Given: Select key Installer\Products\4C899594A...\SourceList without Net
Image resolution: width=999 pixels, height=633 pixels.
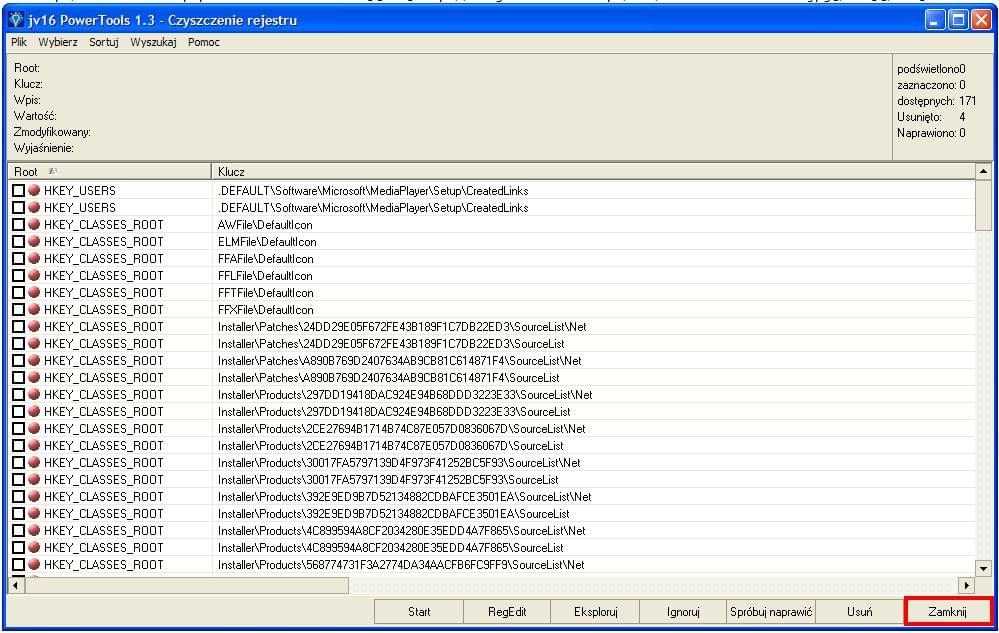Looking at the screenshot, I should (390, 548).
